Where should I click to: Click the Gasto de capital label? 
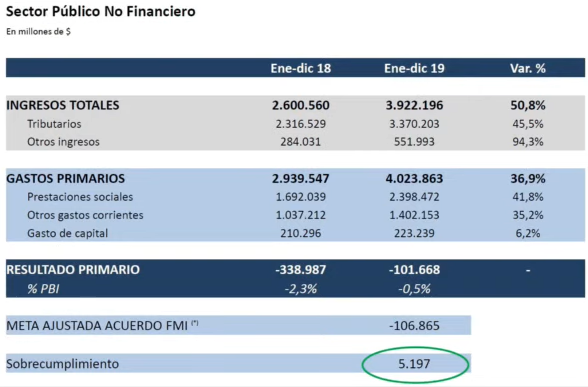68,233
